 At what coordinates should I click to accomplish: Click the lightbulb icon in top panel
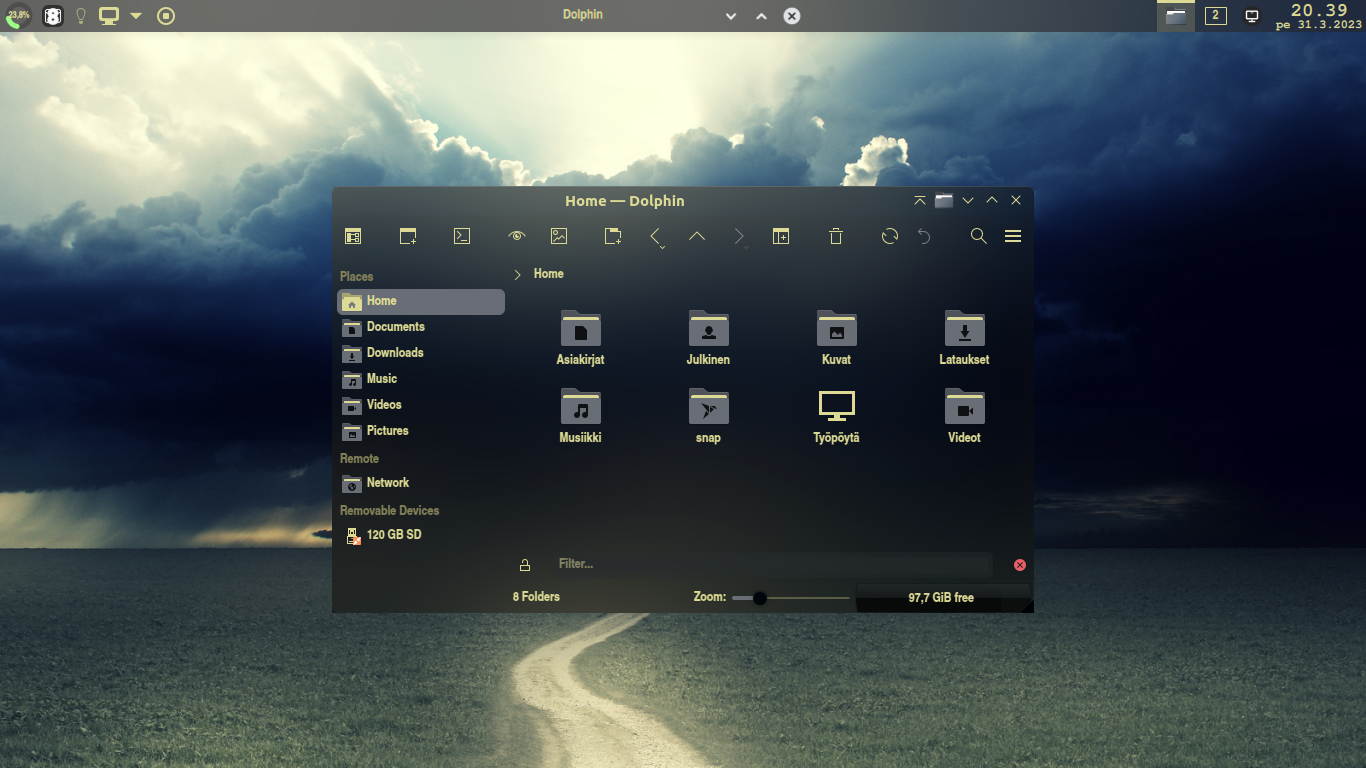pos(81,16)
